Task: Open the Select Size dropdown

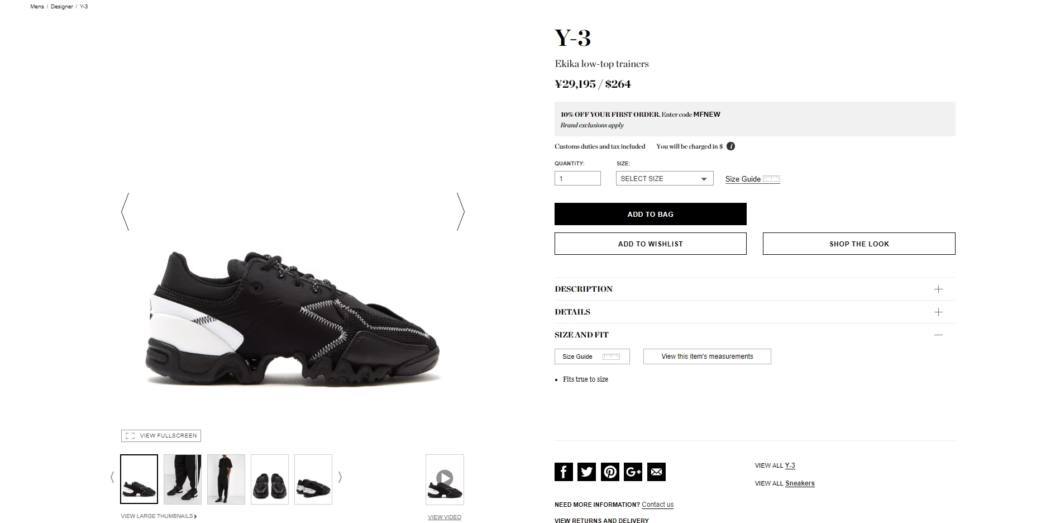Action: pos(665,178)
